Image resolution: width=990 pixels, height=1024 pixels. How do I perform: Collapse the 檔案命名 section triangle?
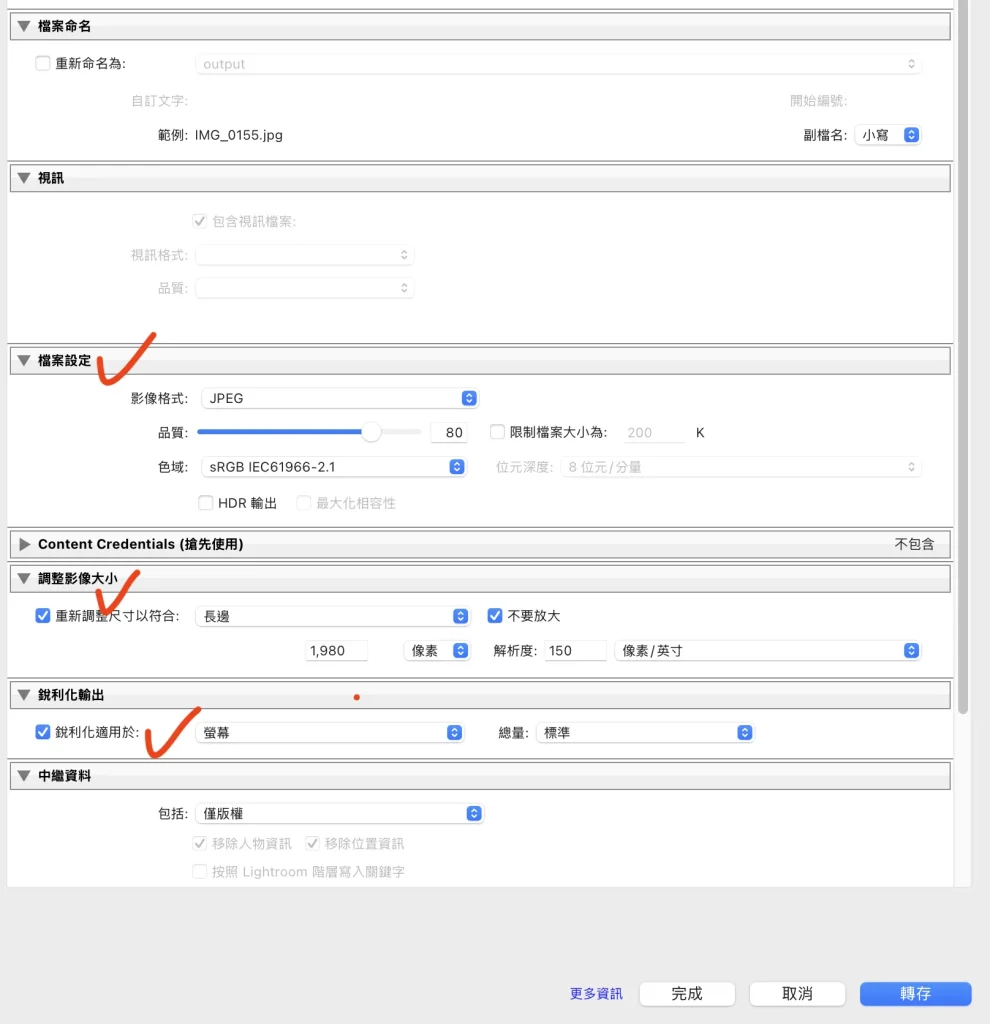(24, 26)
